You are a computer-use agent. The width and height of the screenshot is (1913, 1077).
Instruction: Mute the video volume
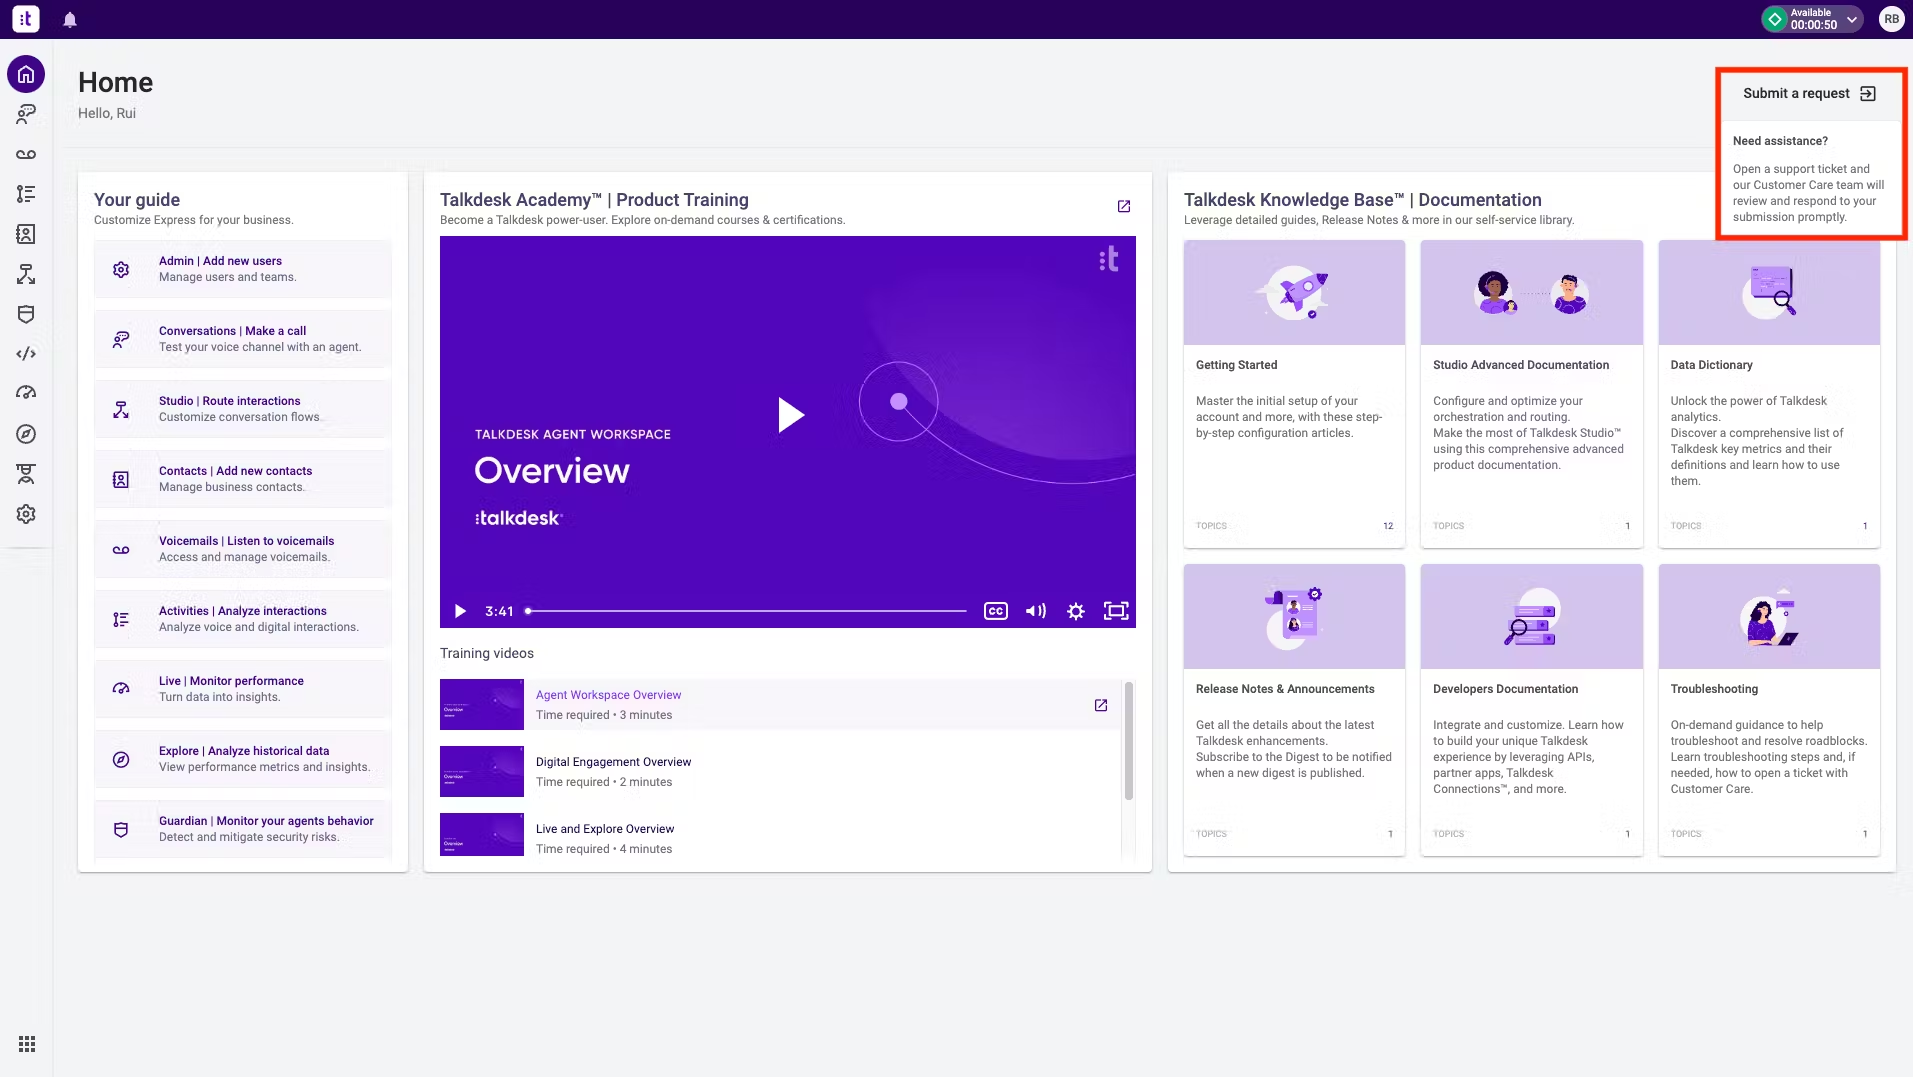[x=1036, y=611]
